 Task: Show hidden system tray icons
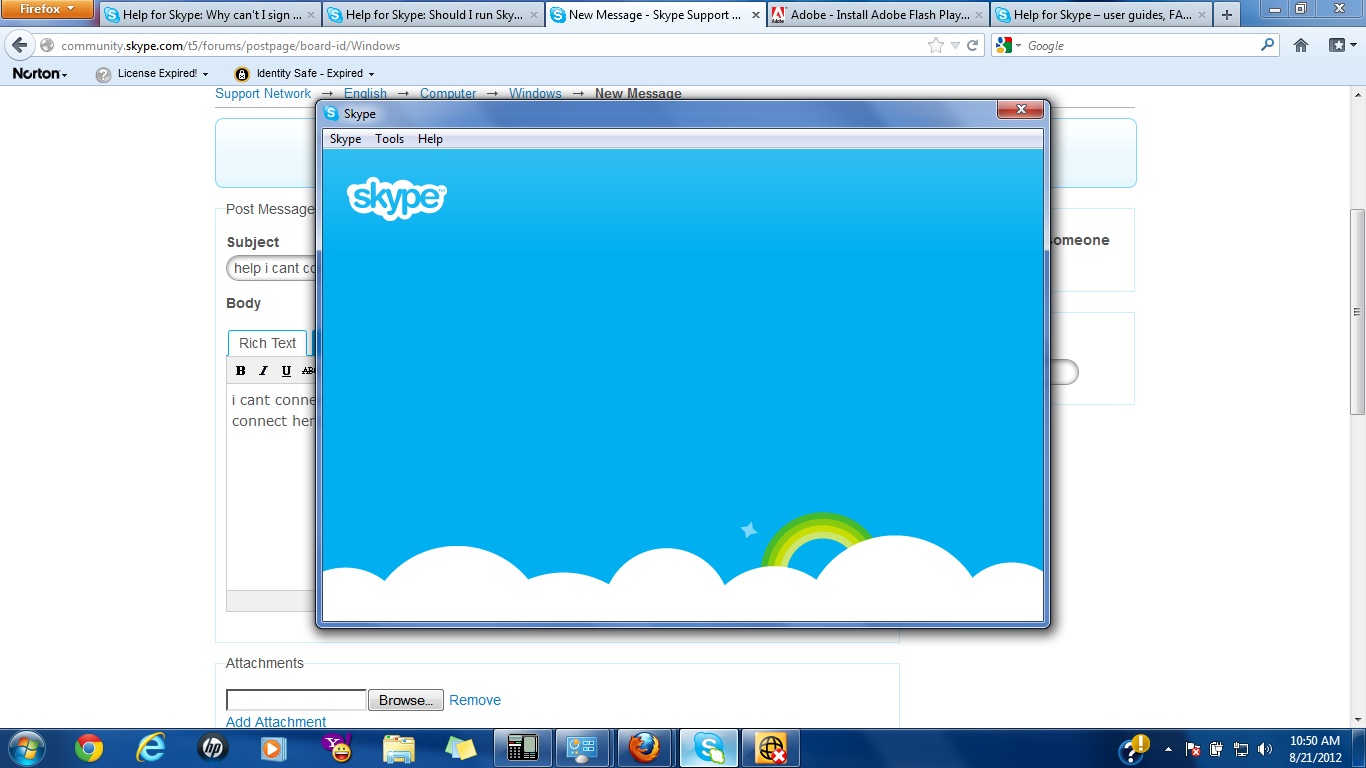[1168, 749]
